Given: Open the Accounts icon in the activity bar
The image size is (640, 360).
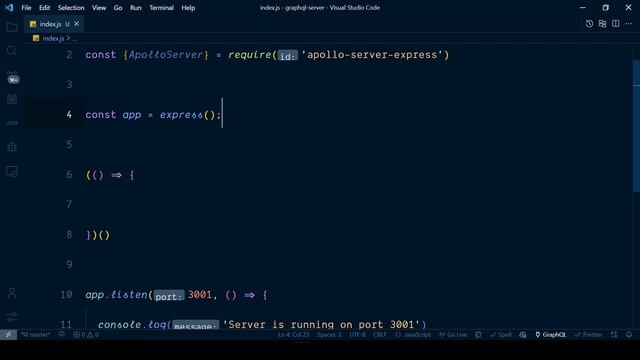Looking at the screenshot, I should pyautogui.click(x=12, y=293).
